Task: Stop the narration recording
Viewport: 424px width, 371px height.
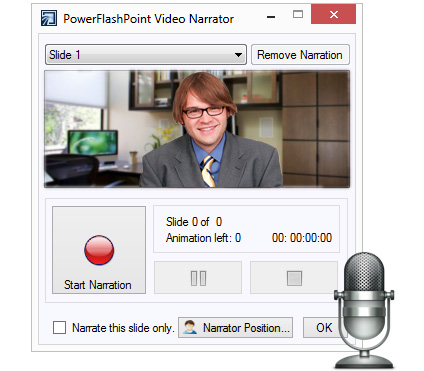Action: tap(294, 278)
